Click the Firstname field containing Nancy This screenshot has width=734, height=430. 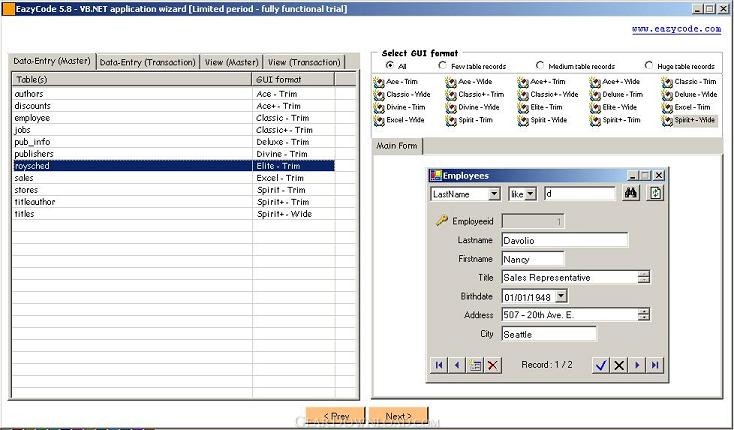(x=533, y=259)
